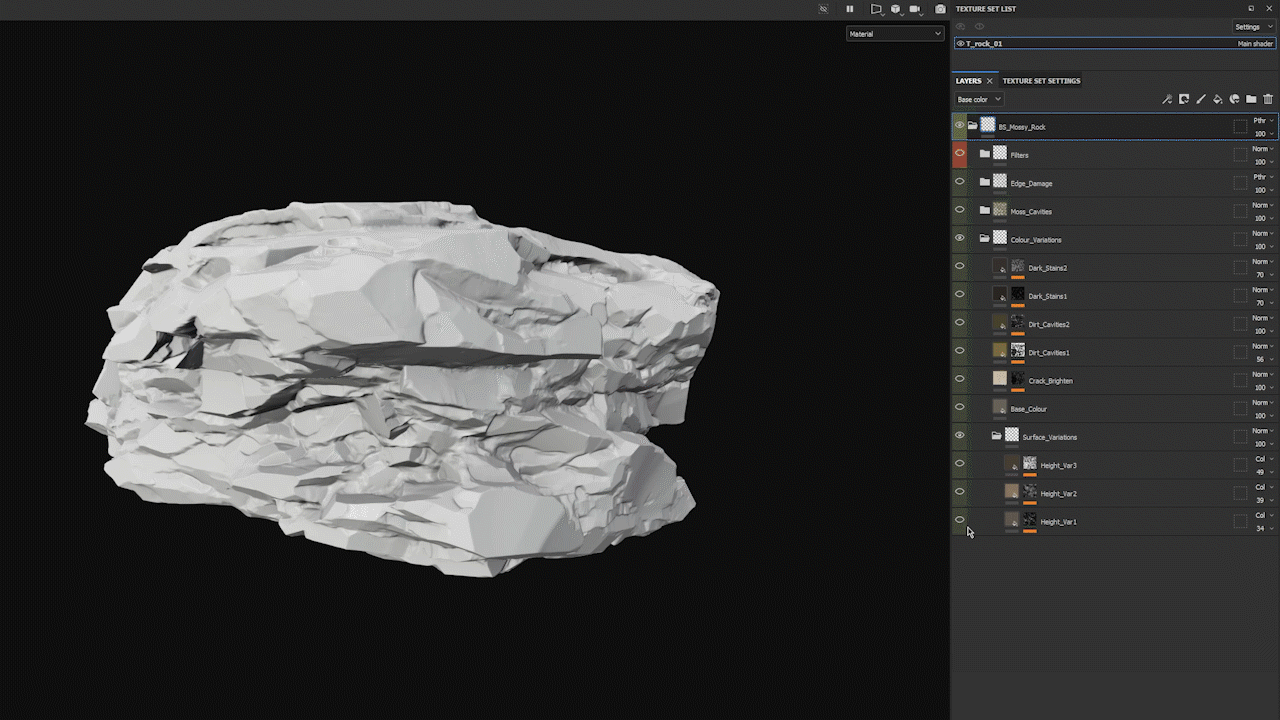The image size is (1280, 720).
Task: Delete selected layer with the trash icon
Action: point(1268,99)
